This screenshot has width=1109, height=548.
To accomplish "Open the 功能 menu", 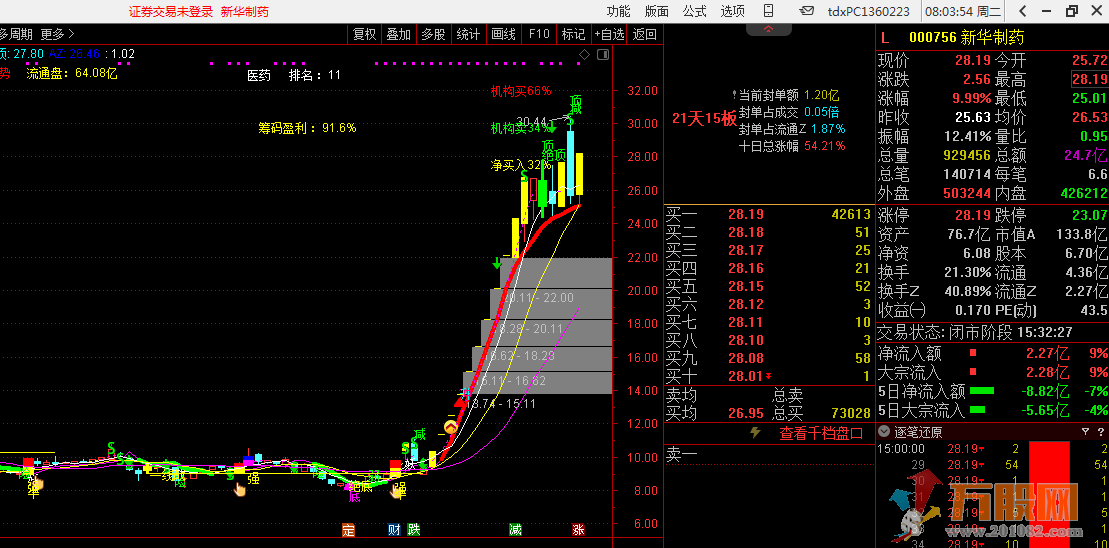I will 618,11.
